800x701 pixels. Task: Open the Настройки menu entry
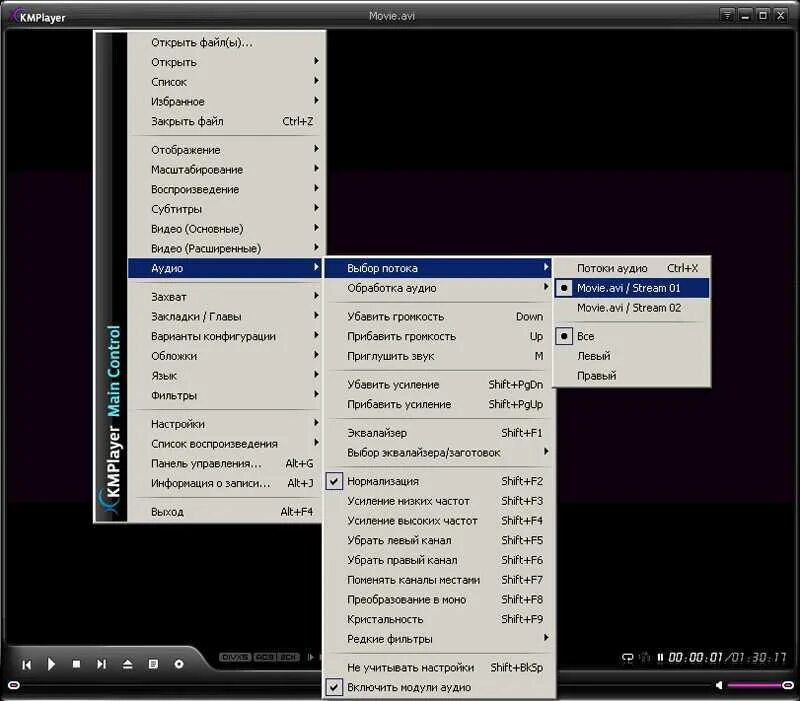pyautogui.click(x=224, y=424)
